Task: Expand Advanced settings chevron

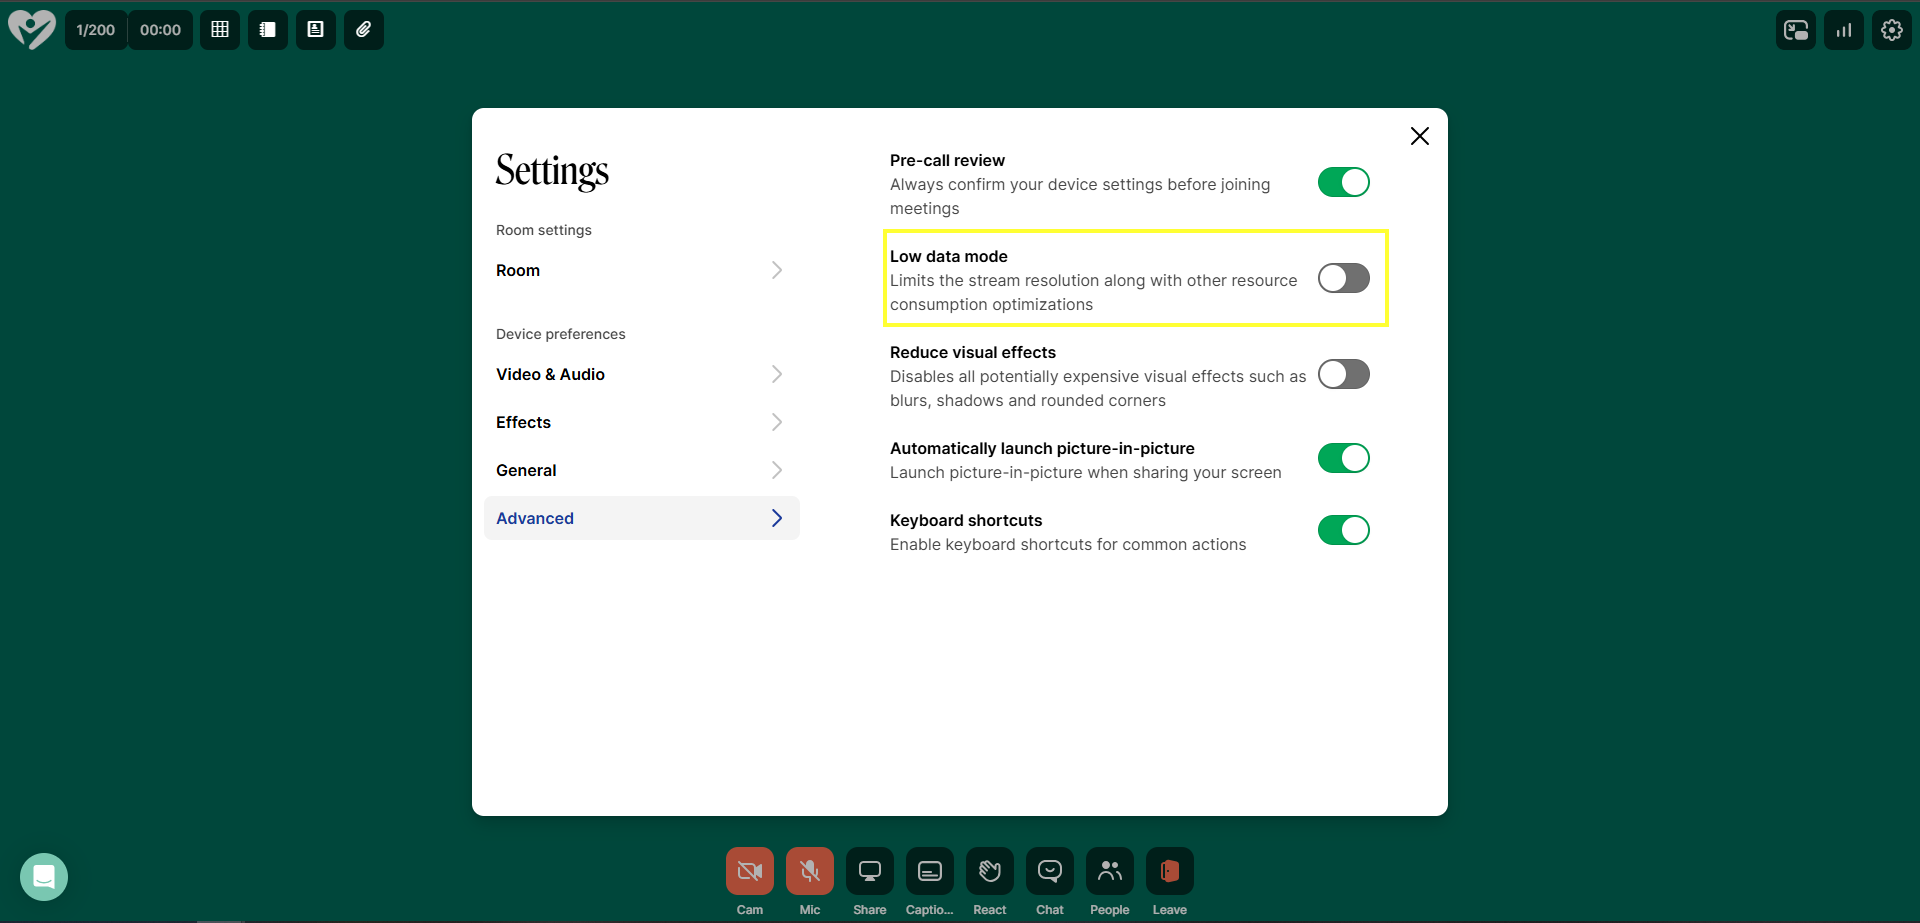Action: pos(777,518)
